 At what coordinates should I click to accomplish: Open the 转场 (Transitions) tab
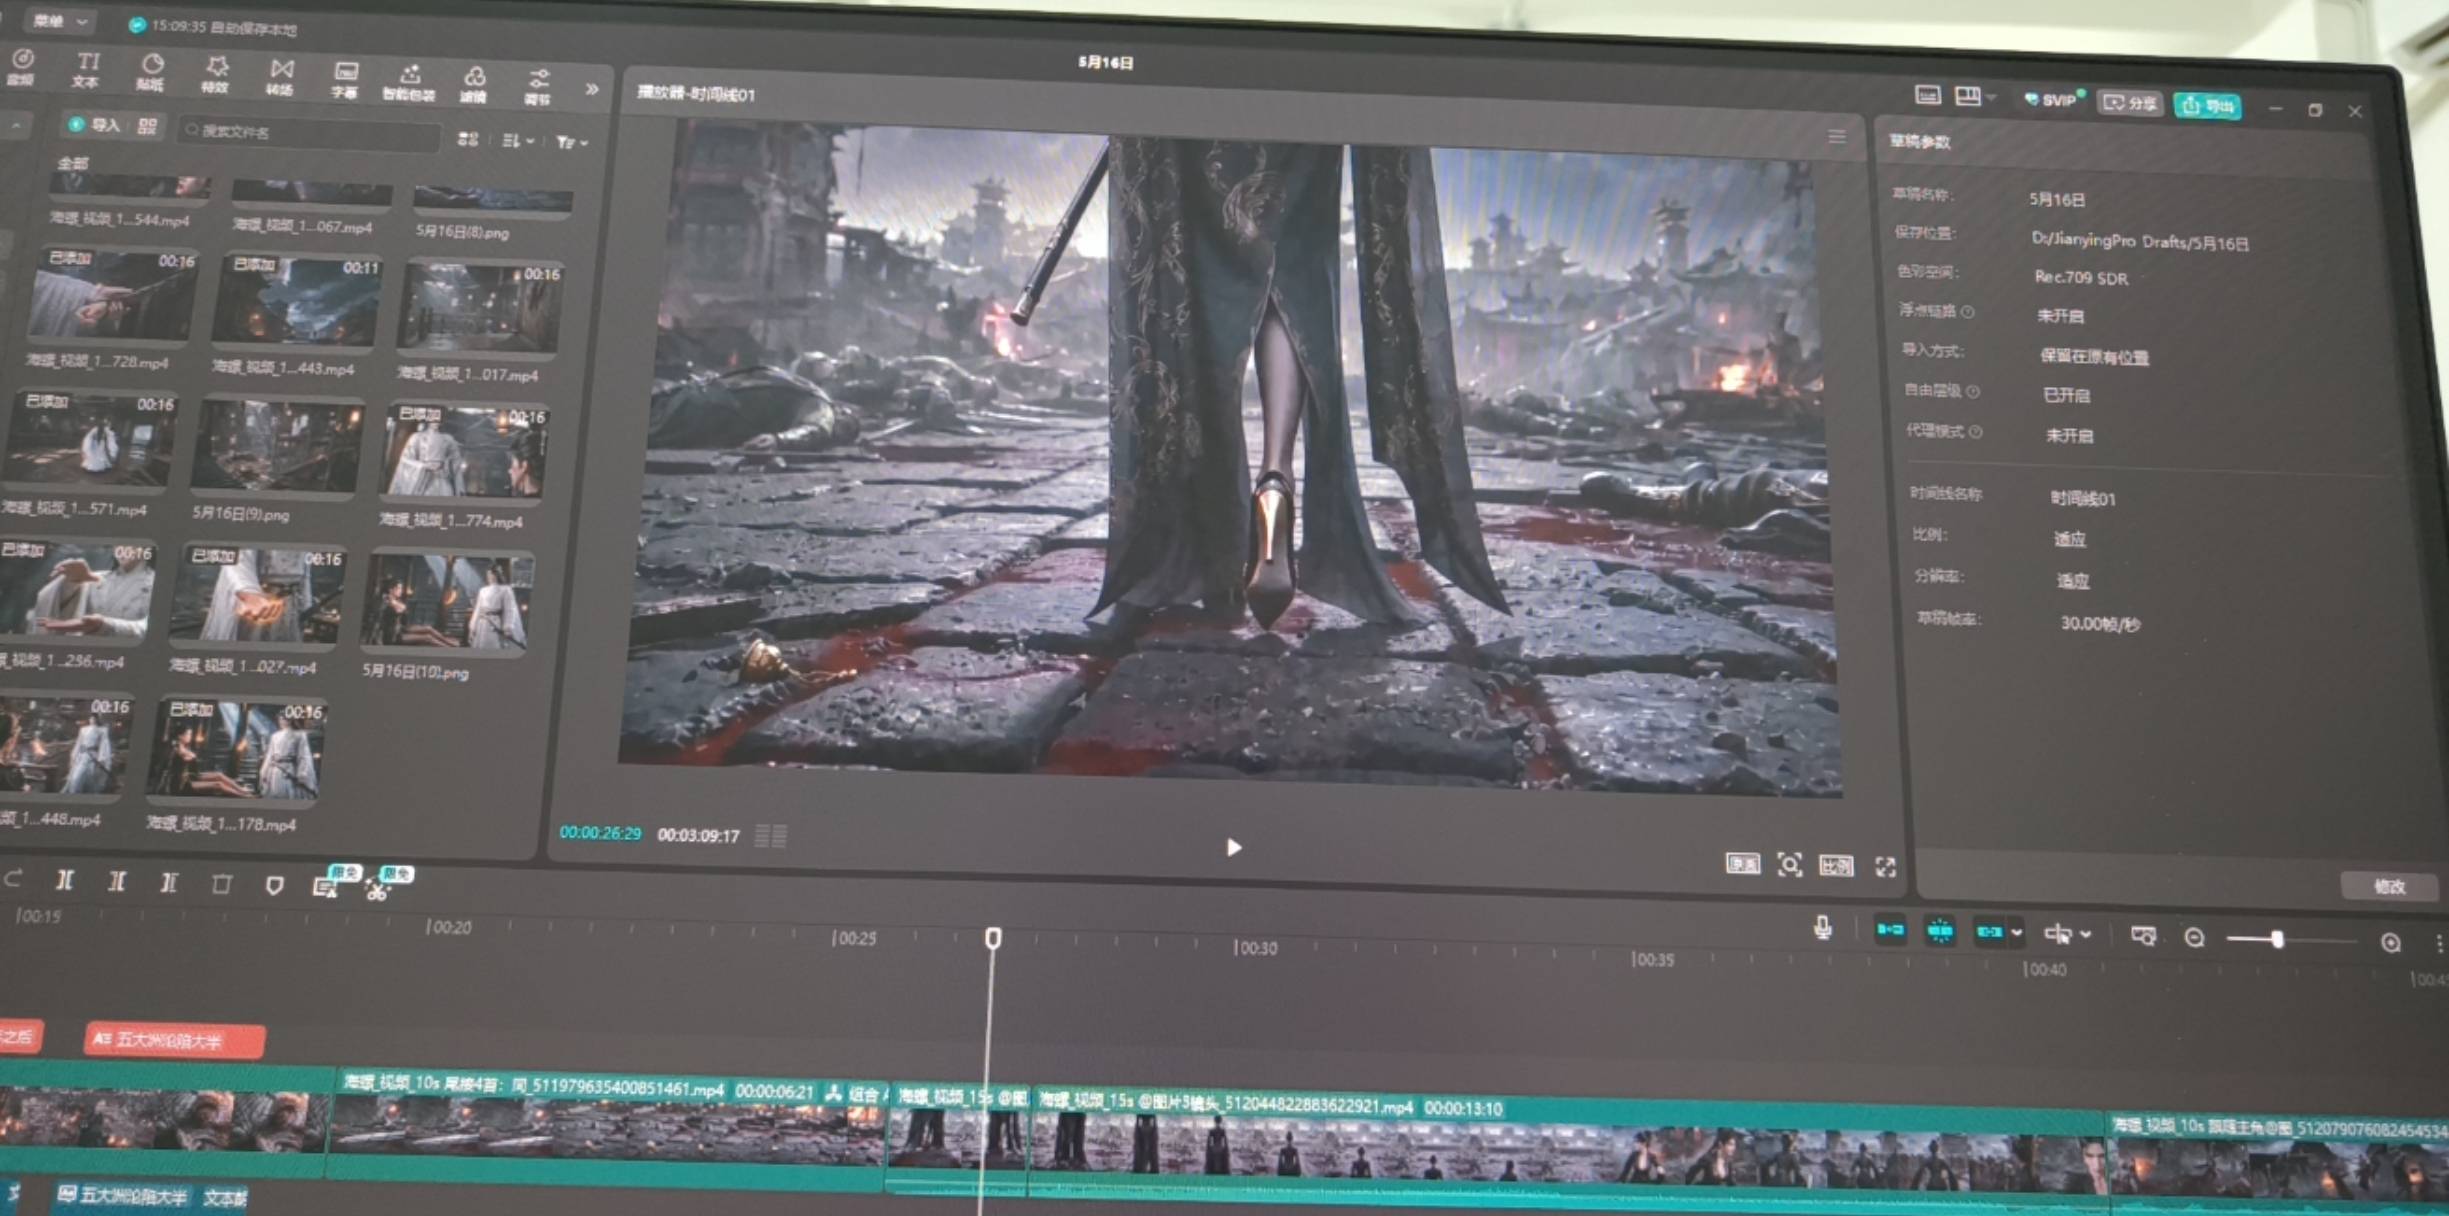click(281, 77)
